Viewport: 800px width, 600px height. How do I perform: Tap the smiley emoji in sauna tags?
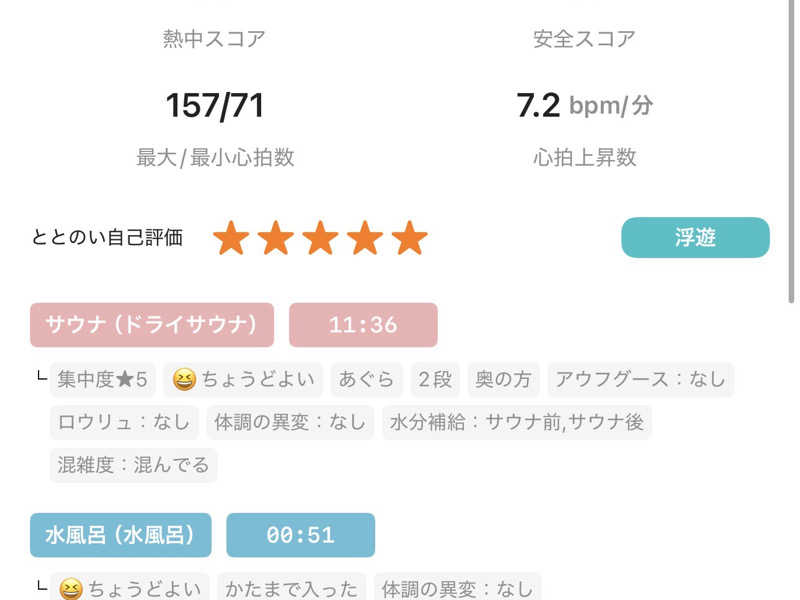(184, 380)
